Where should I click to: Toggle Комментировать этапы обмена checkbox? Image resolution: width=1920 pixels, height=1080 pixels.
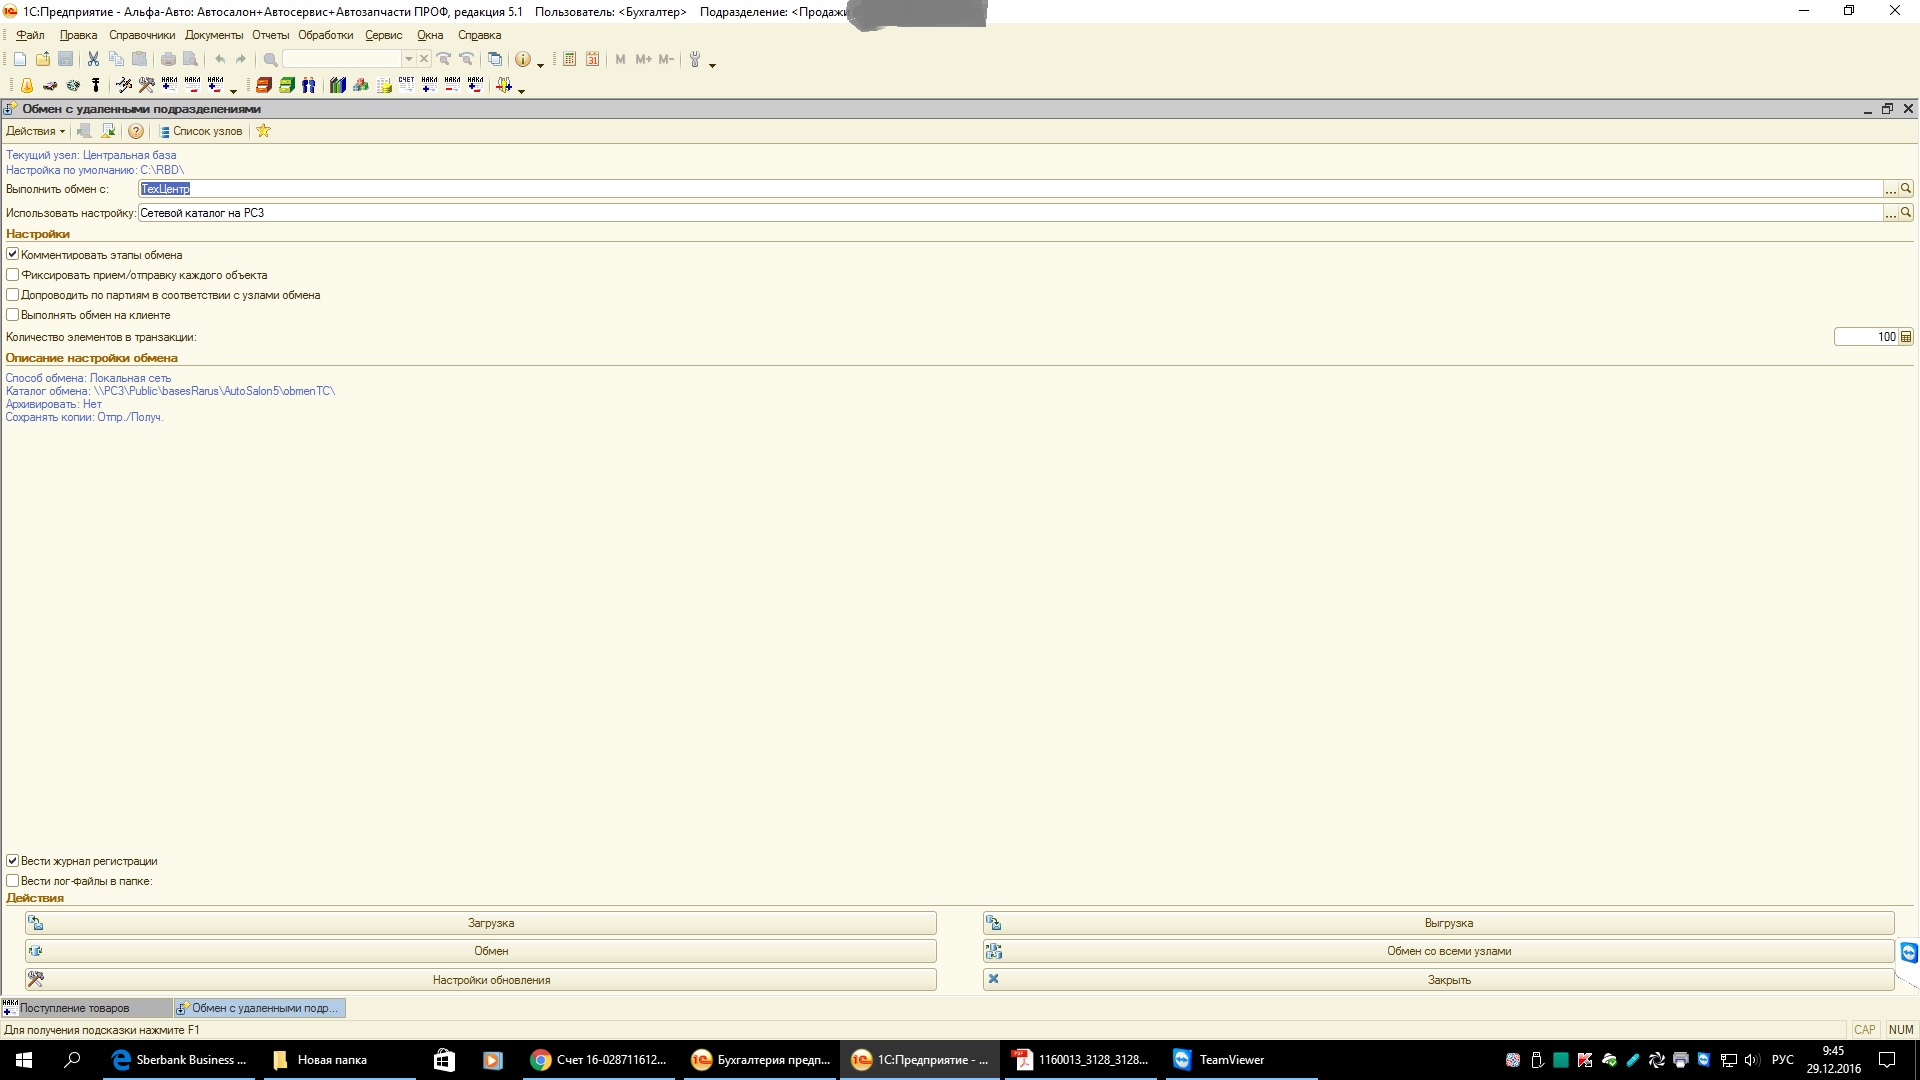pyautogui.click(x=13, y=255)
